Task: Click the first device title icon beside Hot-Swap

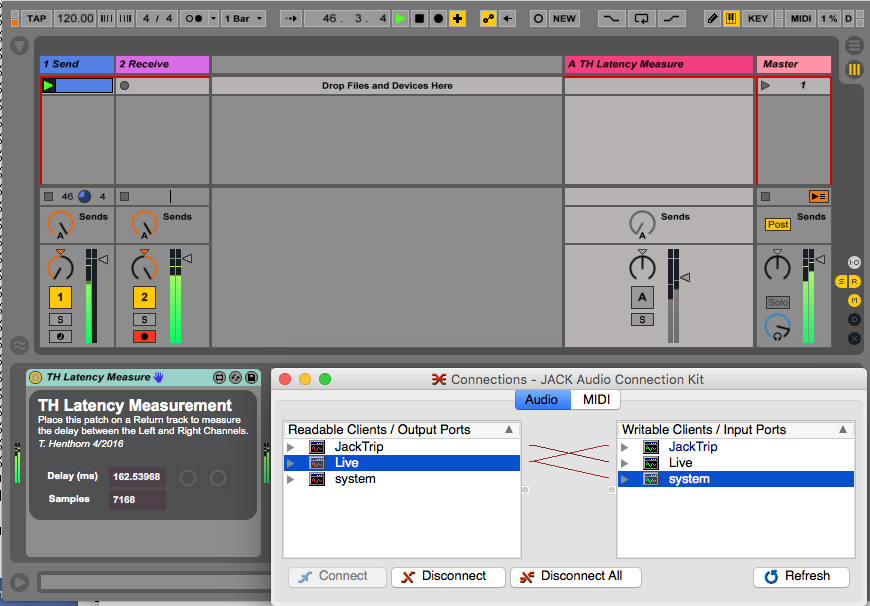Action: [219, 377]
